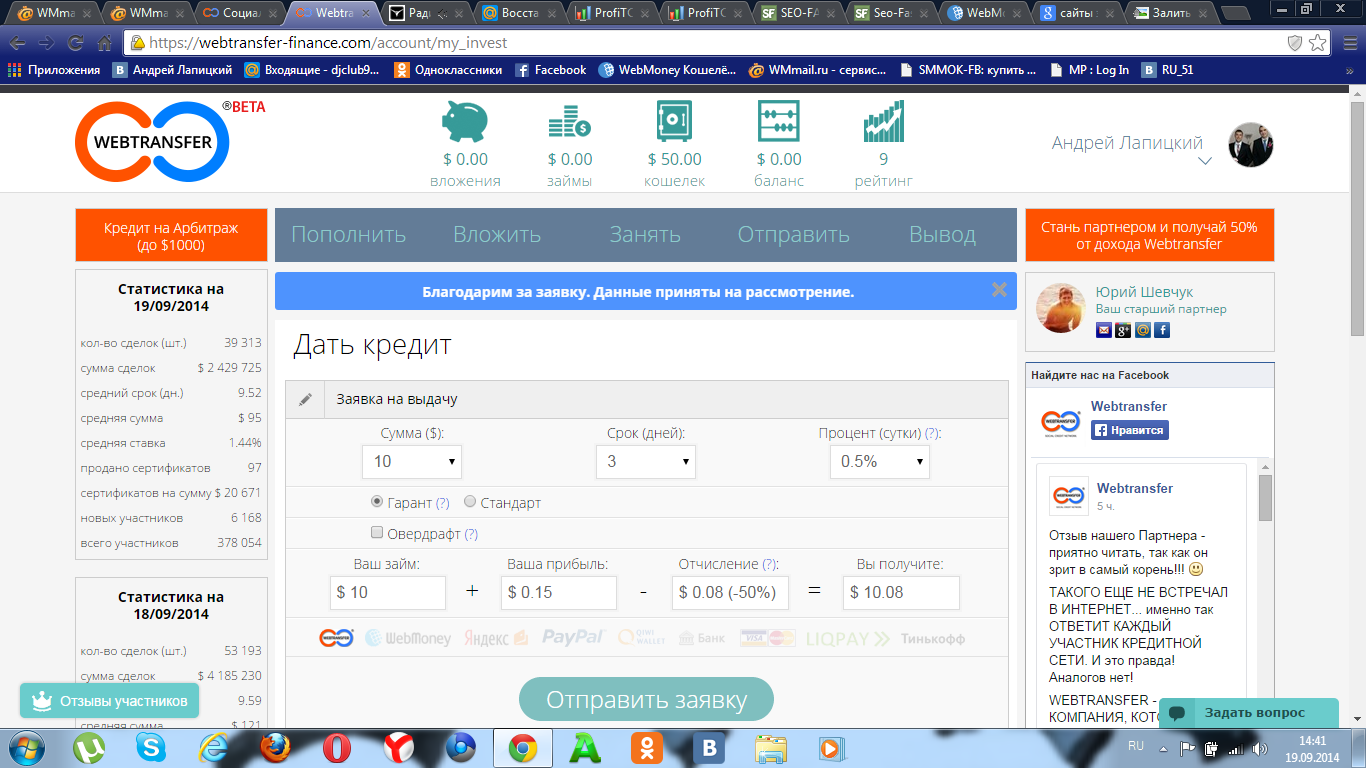1366x768 pixels.
Task: Open the Вложить menu item
Action: tap(497, 235)
